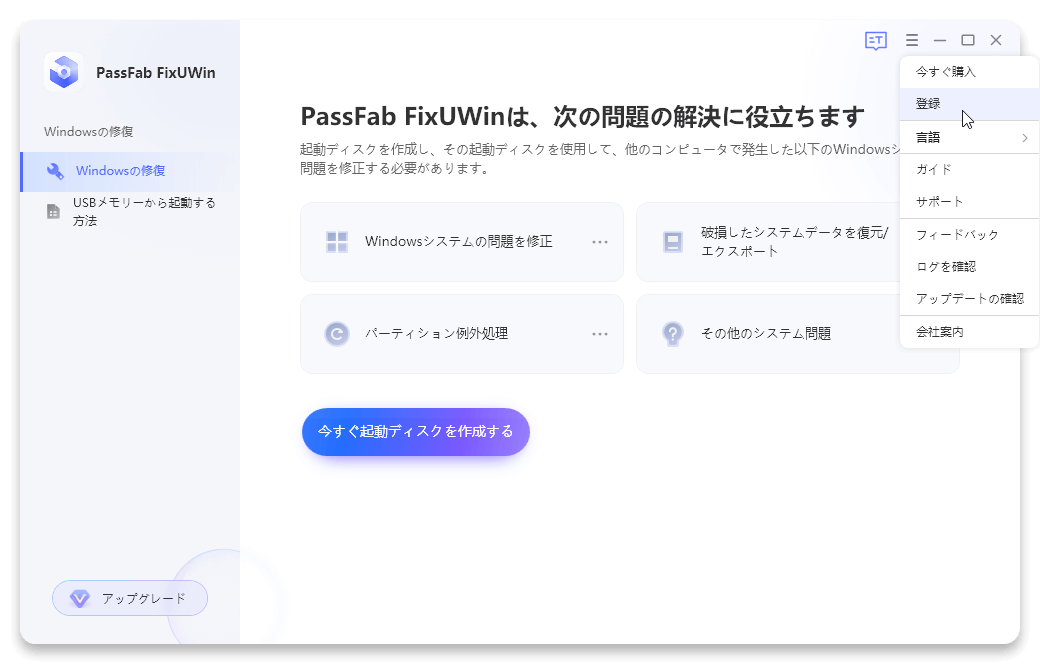Open USBメモリーから起動する方法 sidebar item
Image resolution: width=1040 pixels, height=664 pixels.
(130, 212)
